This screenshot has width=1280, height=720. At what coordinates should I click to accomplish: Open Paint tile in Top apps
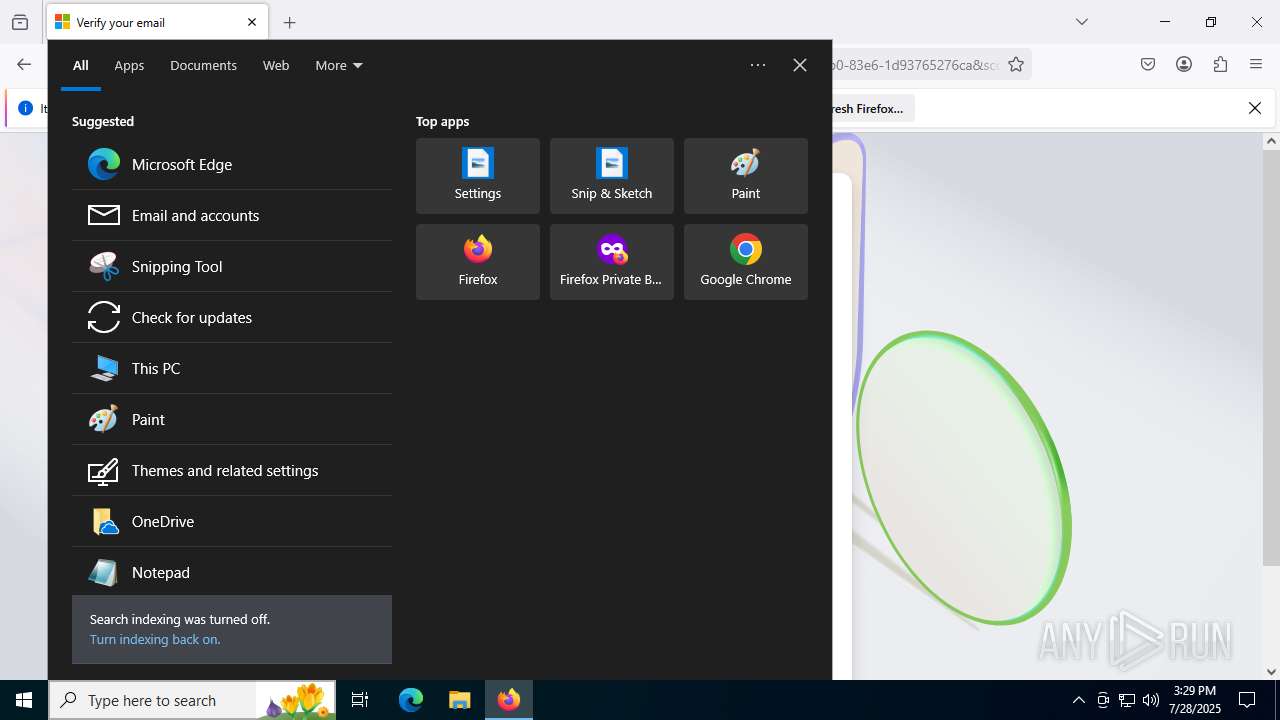click(746, 176)
